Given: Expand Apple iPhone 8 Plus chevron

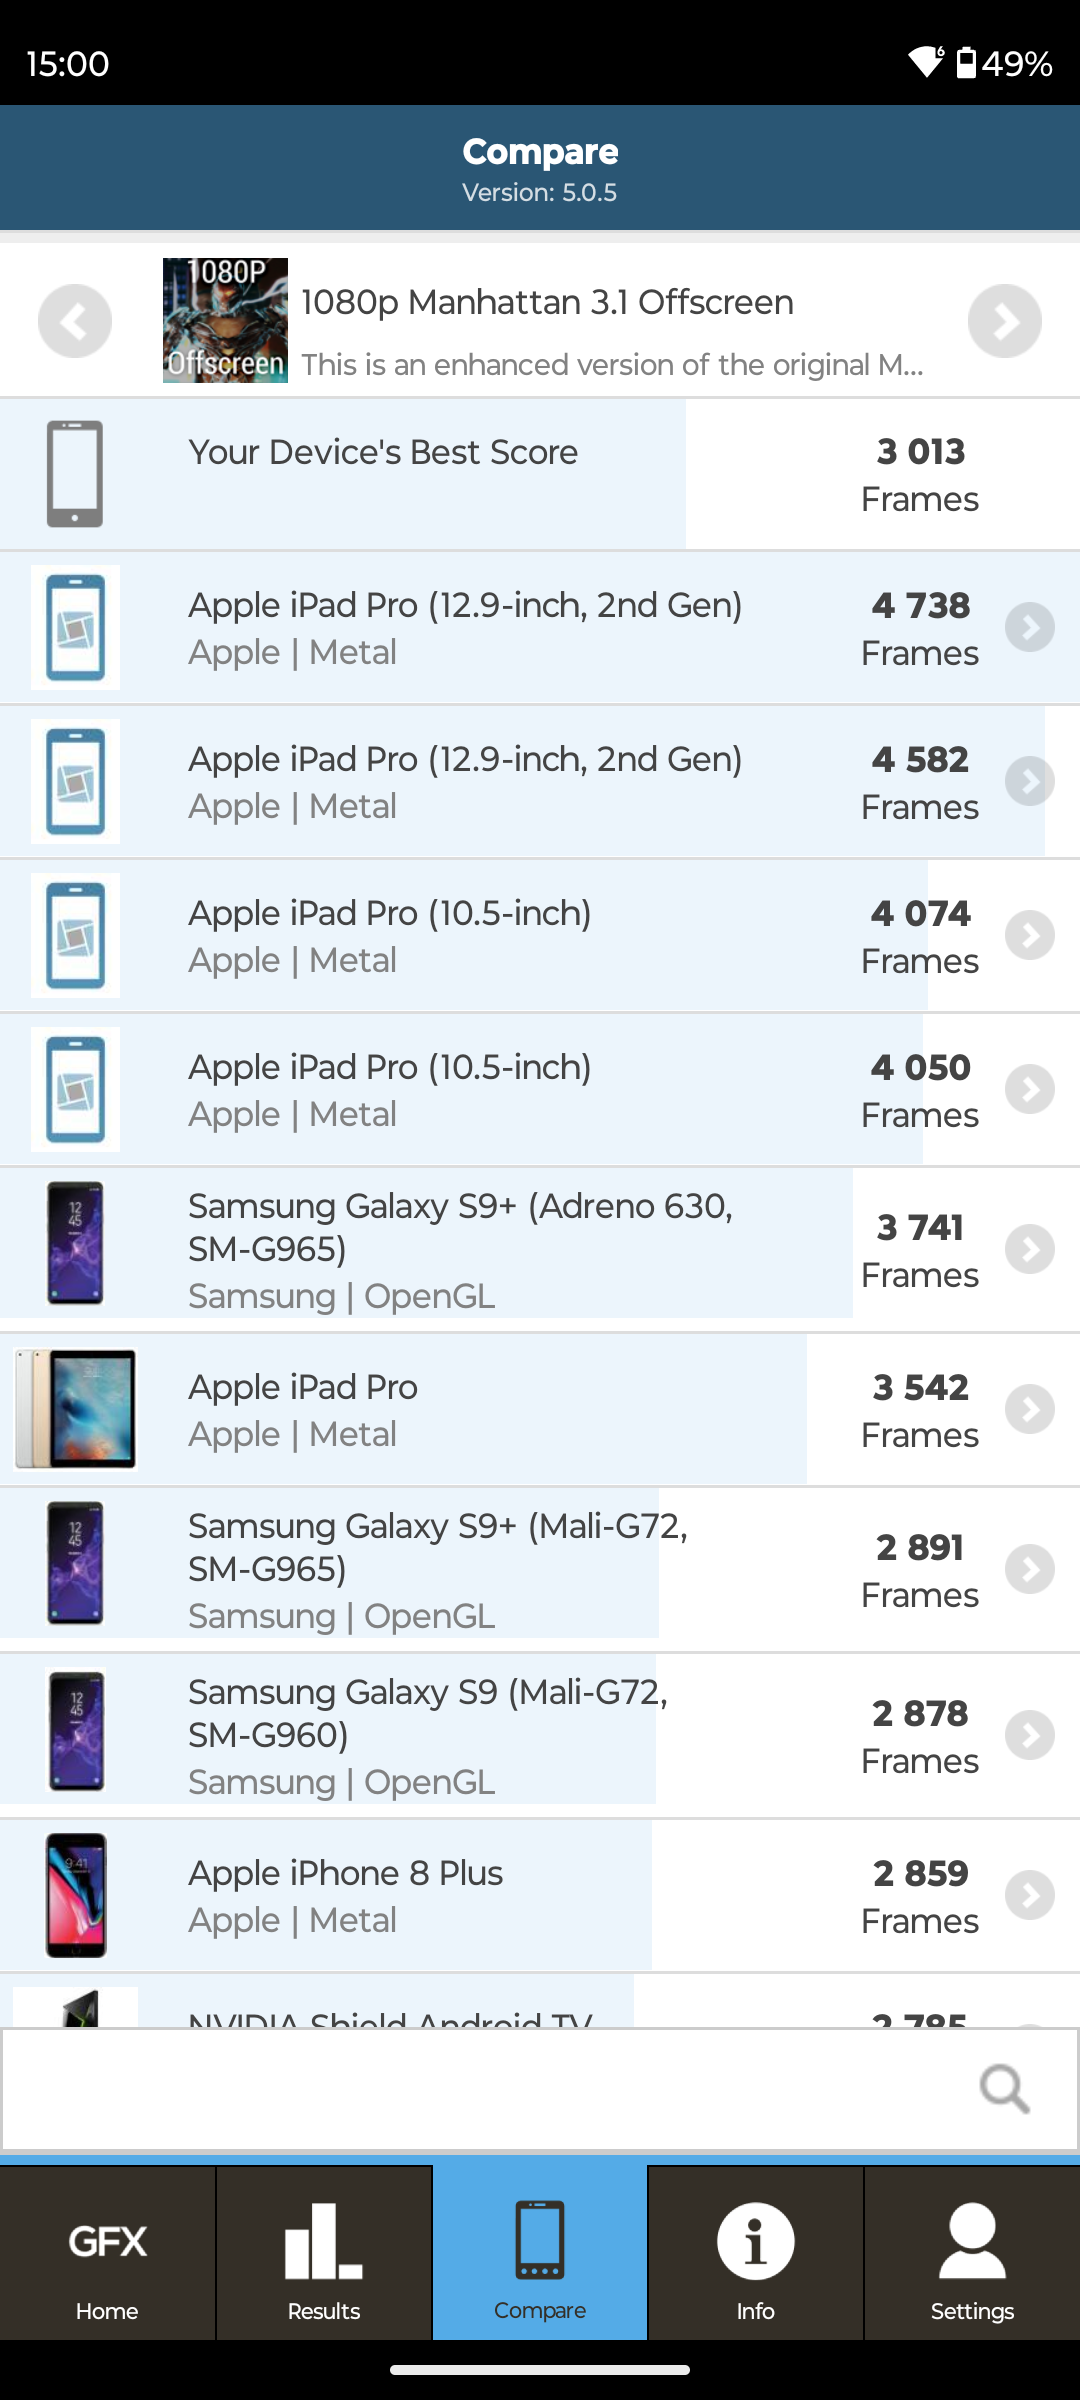Looking at the screenshot, I should [x=1030, y=1896].
